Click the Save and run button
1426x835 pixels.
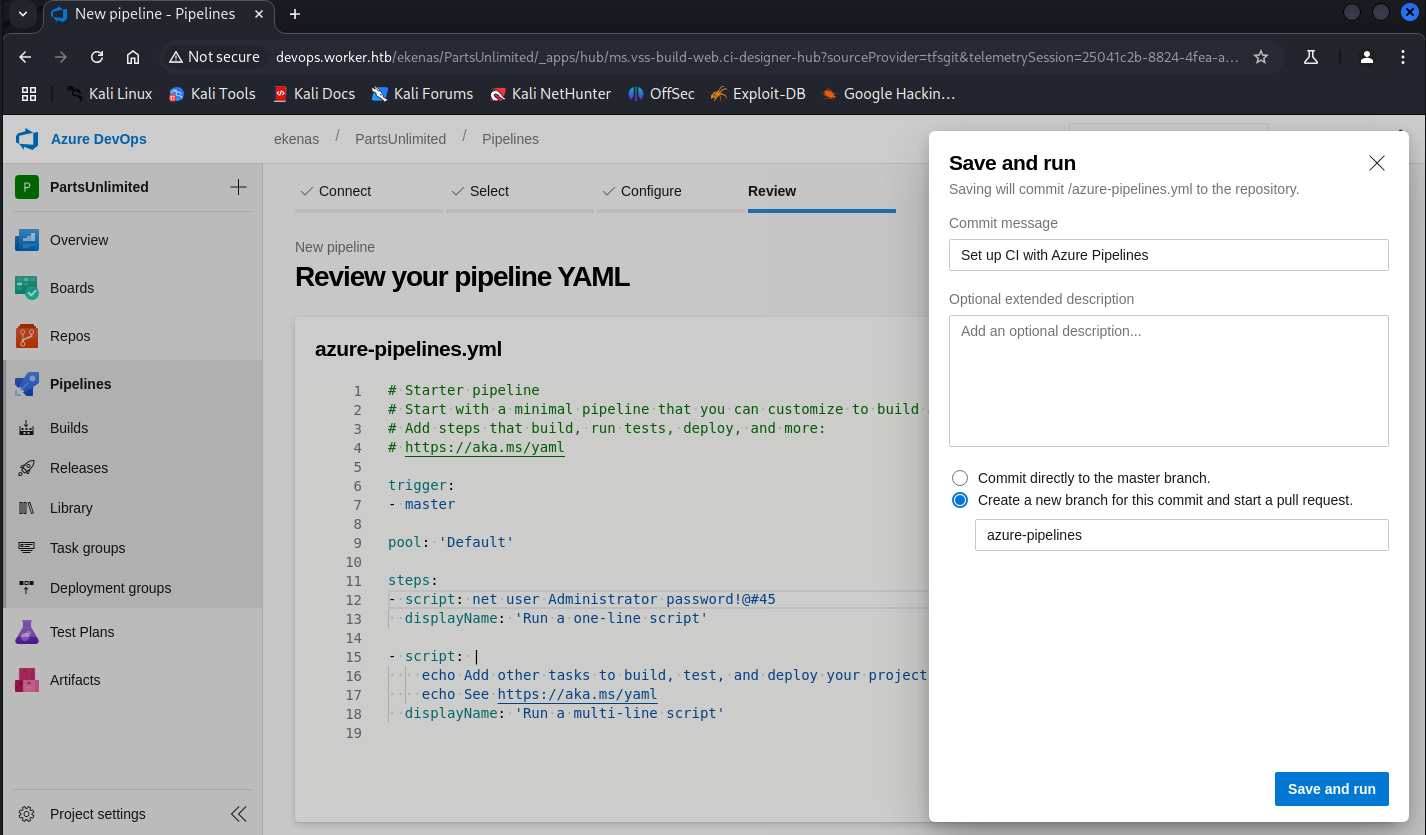click(1332, 789)
